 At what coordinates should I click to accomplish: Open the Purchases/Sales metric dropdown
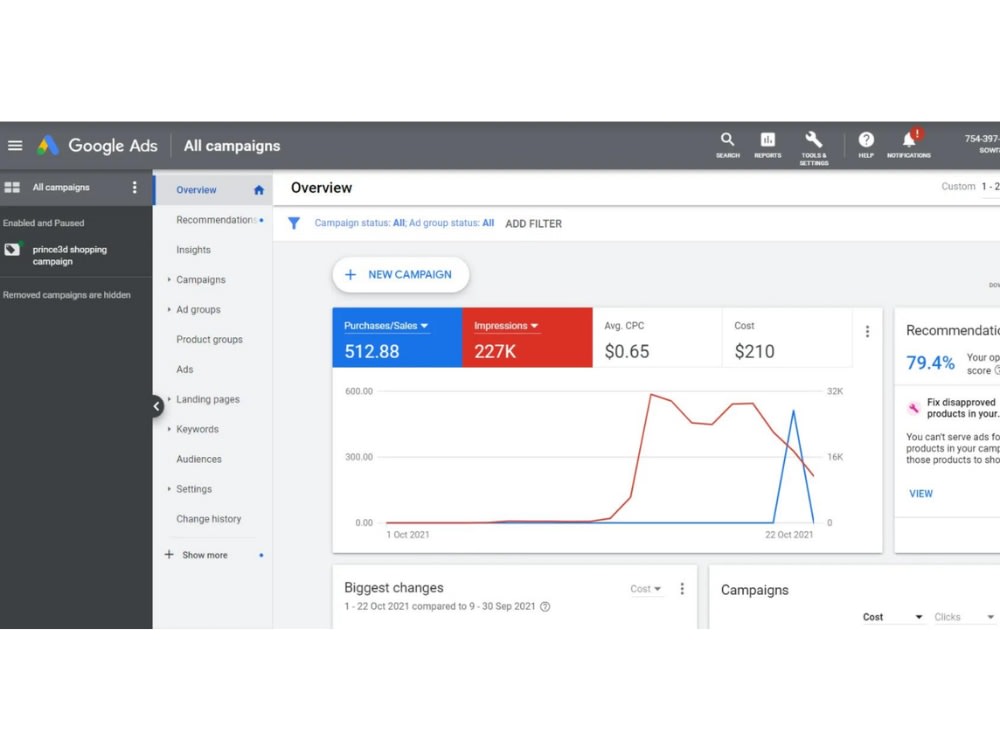pos(386,326)
